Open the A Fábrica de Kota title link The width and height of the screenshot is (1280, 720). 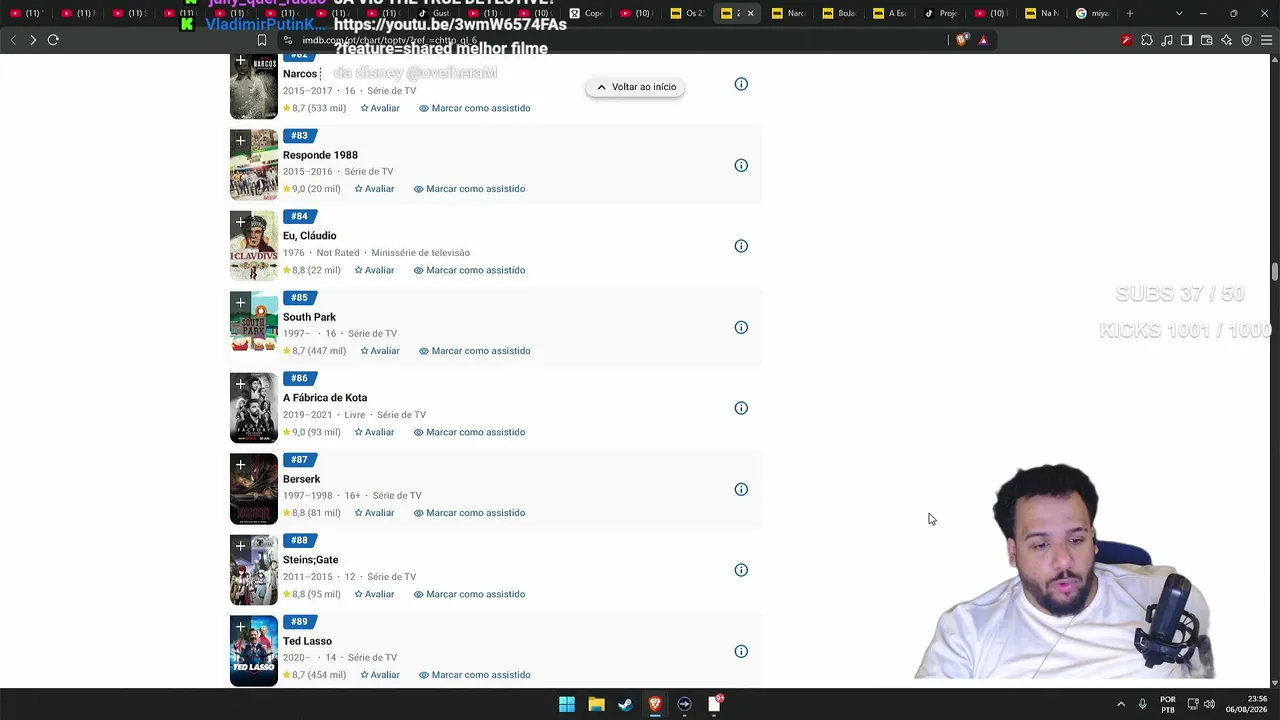point(325,398)
